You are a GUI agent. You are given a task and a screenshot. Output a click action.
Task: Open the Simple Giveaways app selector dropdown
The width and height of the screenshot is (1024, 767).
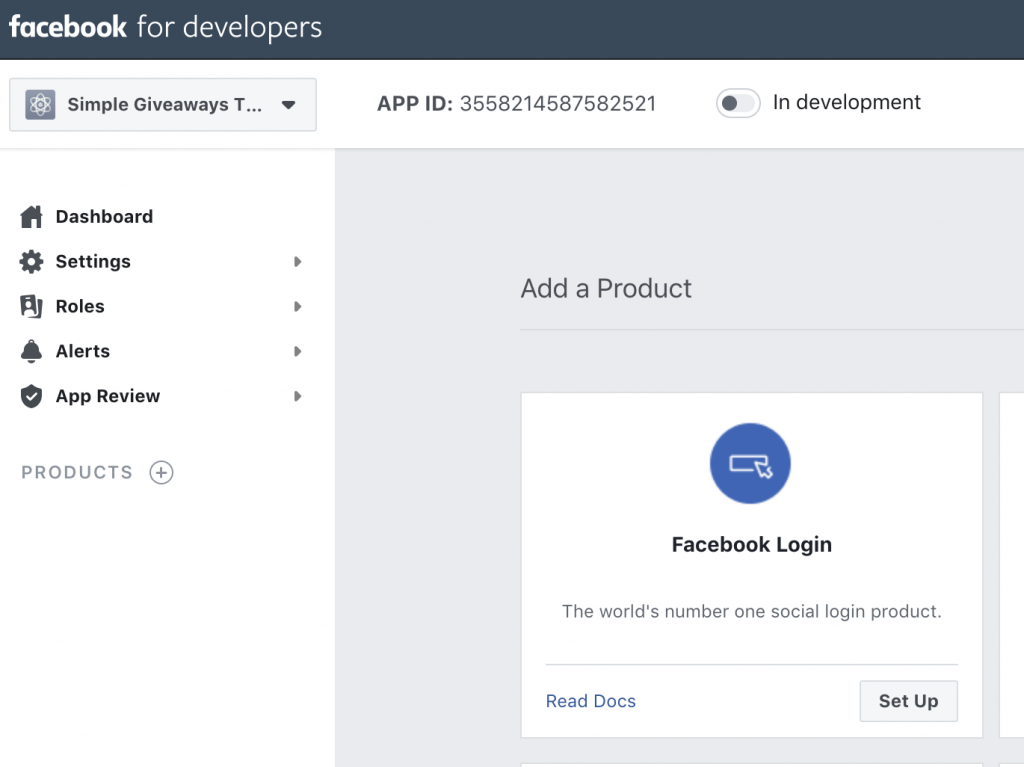pyautogui.click(x=163, y=105)
